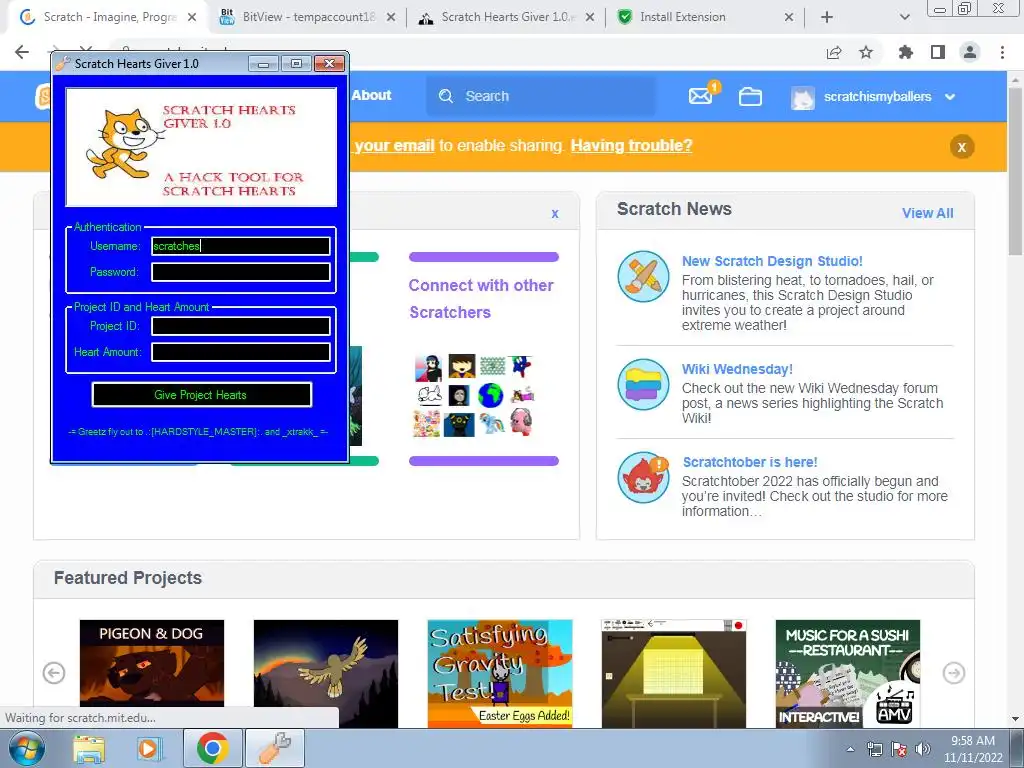This screenshot has width=1024, height=768.
Task: Open a new browser tab with plus
Action: tap(827, 17)
